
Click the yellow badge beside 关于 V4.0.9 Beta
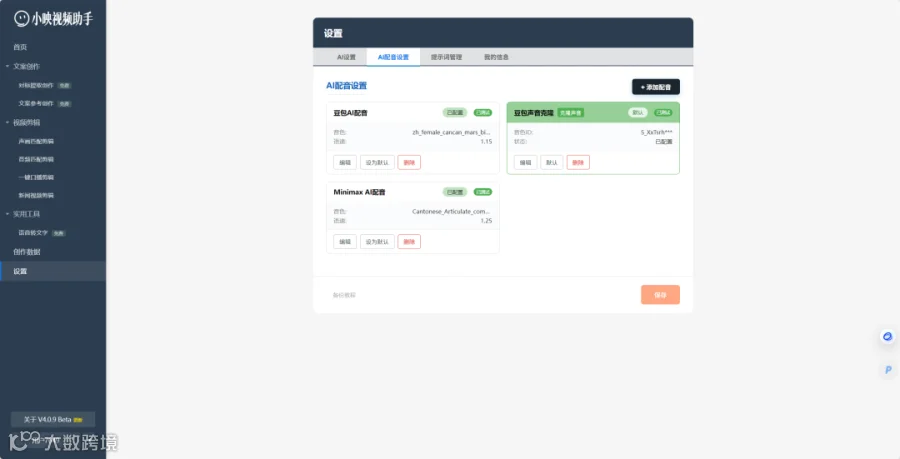pyautogui.click(x=78, y=420)
